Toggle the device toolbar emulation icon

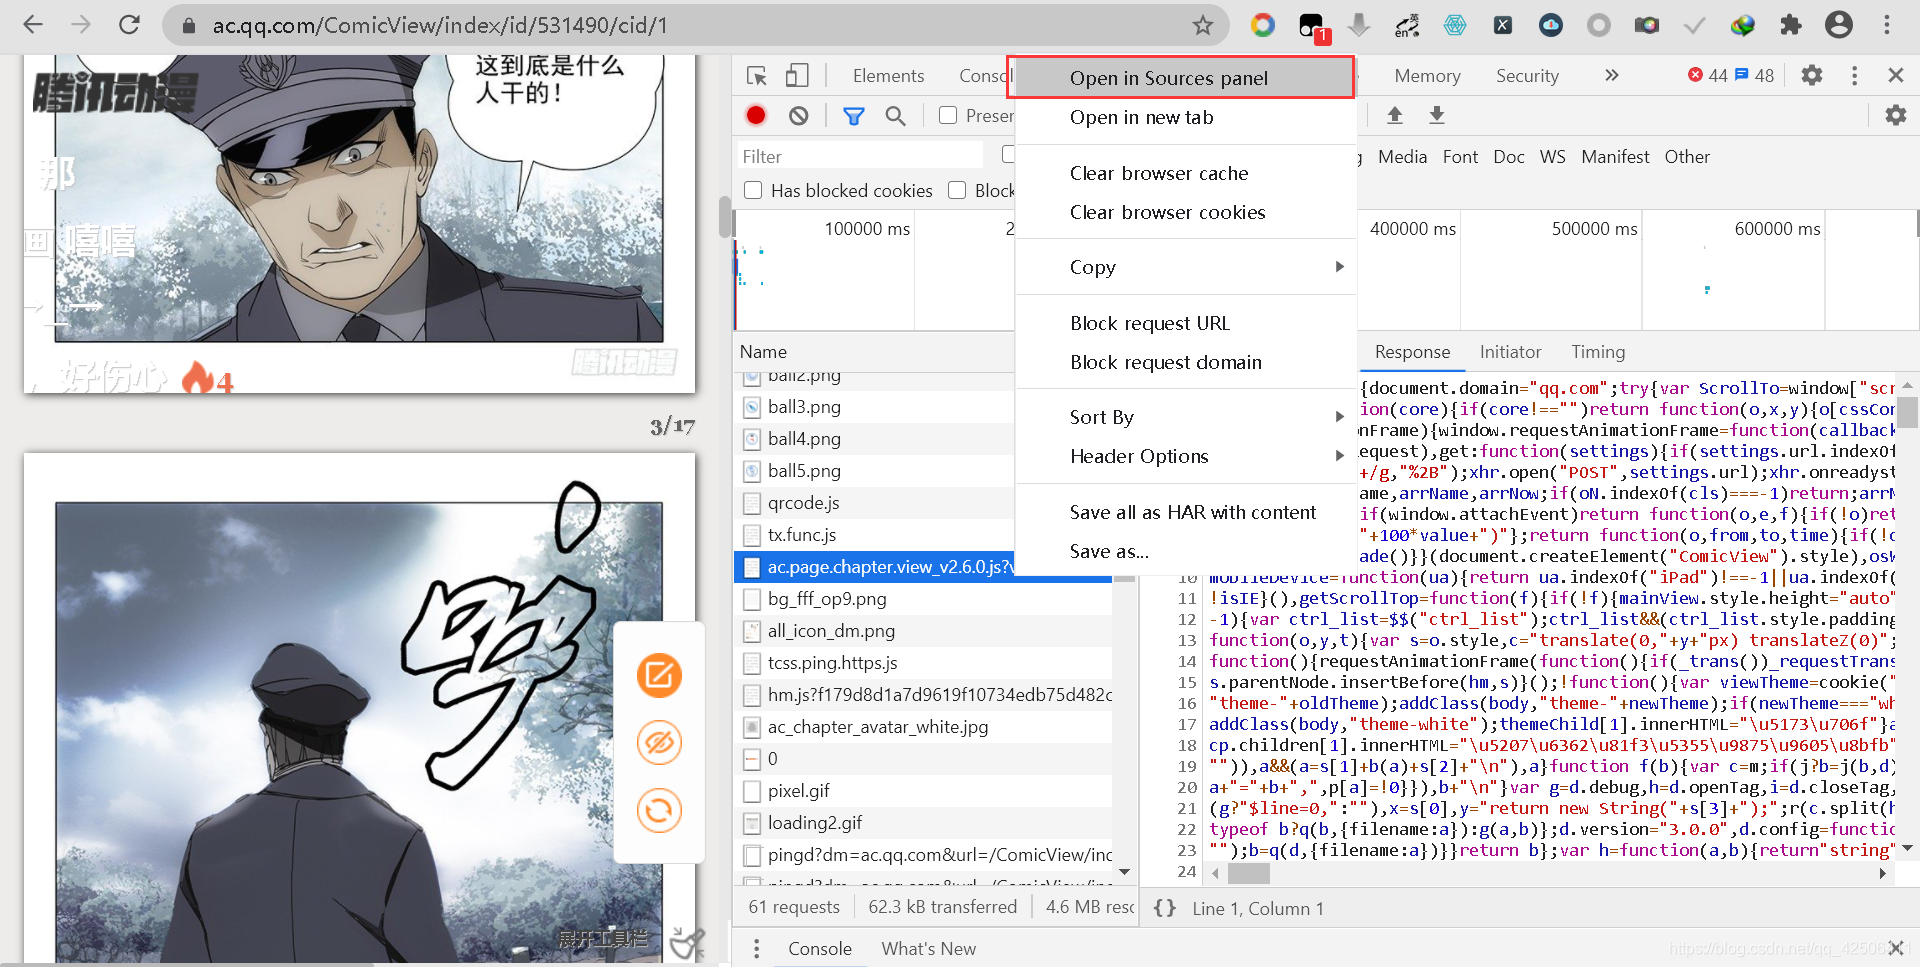coord(797,76)
